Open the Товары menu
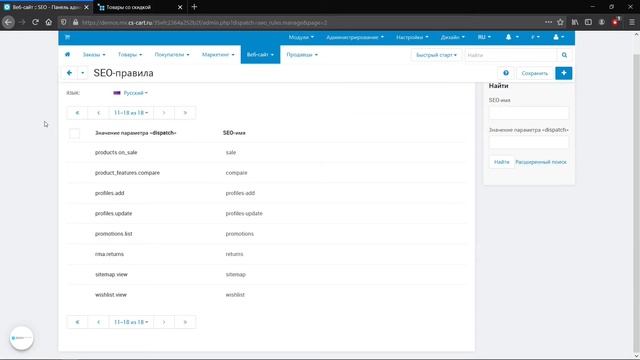Image resolution: width=640 pixels, height=360 pixels. (130, 55)
